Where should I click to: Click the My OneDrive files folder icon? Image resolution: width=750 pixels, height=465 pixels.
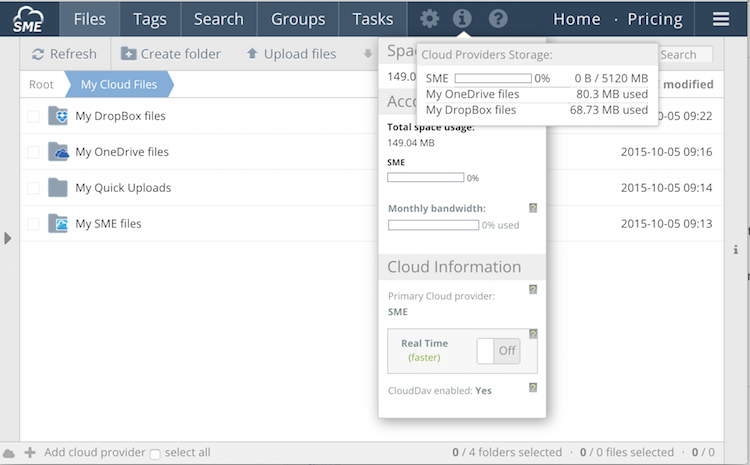[x=58, y=152]
